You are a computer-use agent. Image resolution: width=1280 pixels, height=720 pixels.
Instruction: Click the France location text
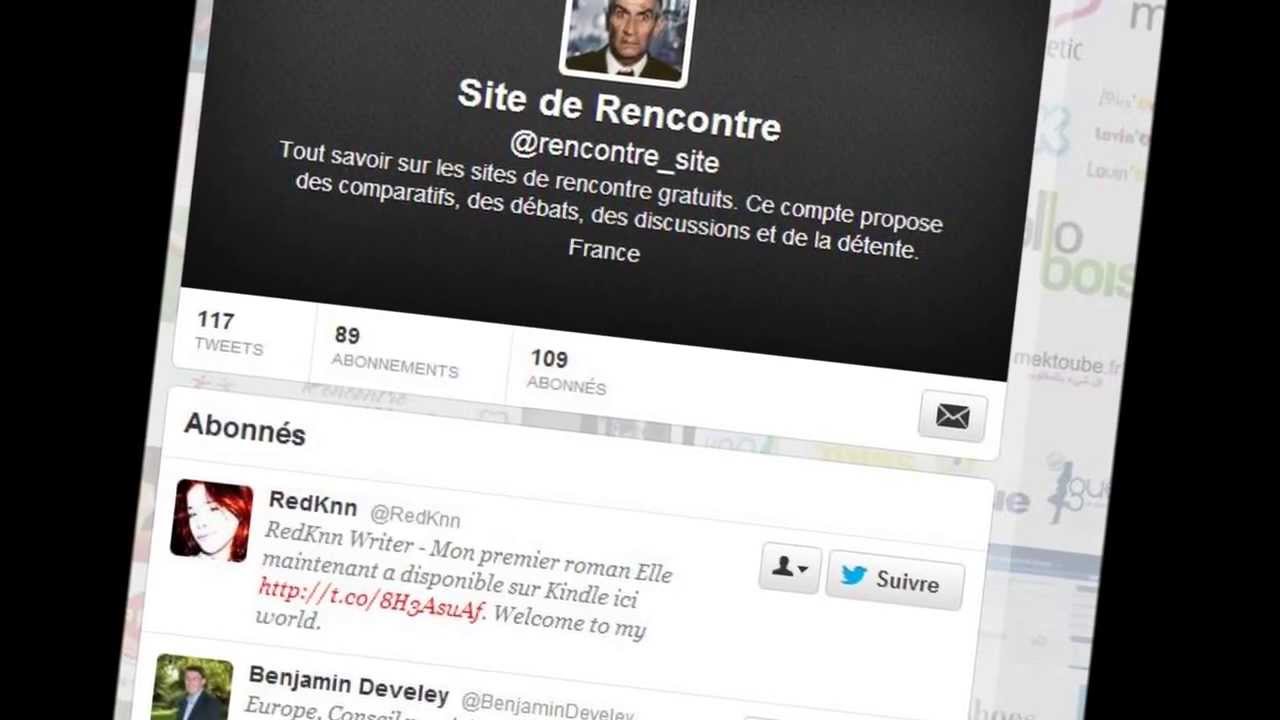click(x=604, y=250)
